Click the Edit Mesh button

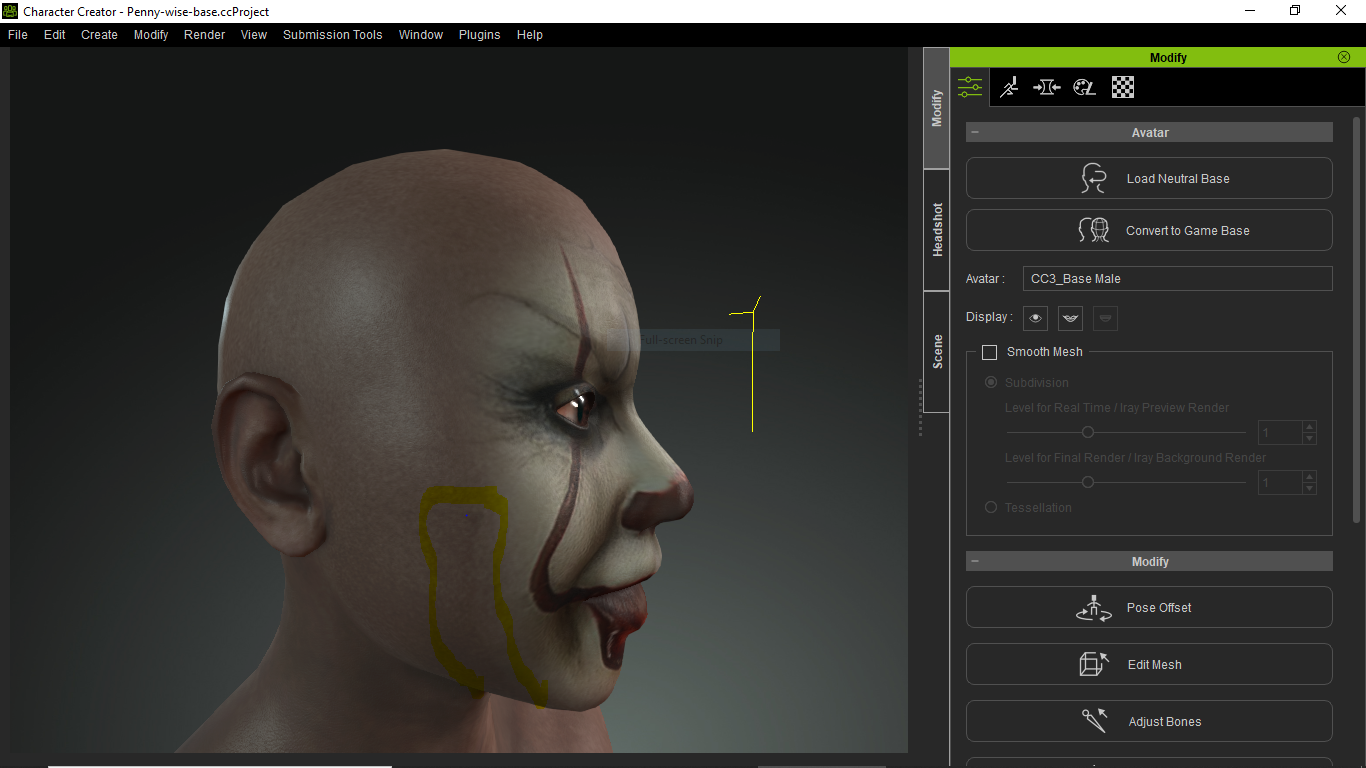(1149, 664)
